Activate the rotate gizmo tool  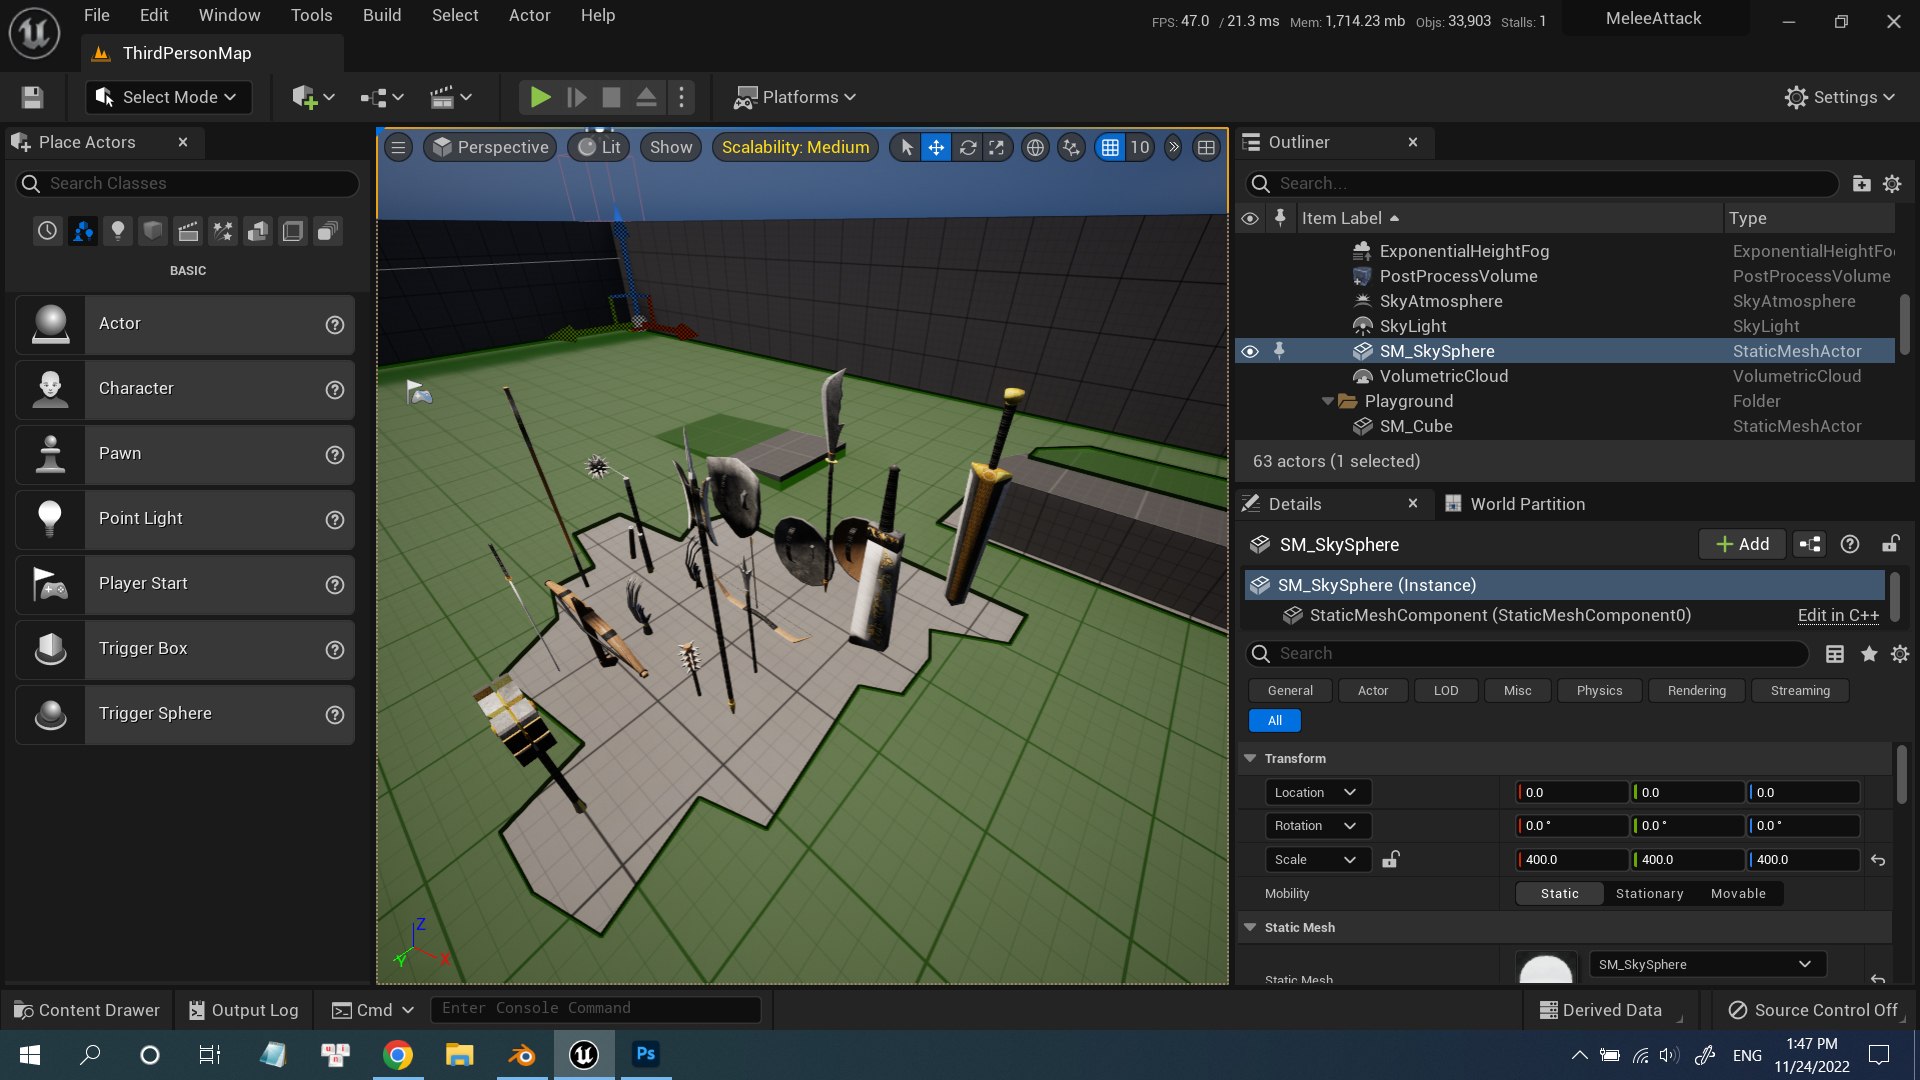[x=967, y=148]
